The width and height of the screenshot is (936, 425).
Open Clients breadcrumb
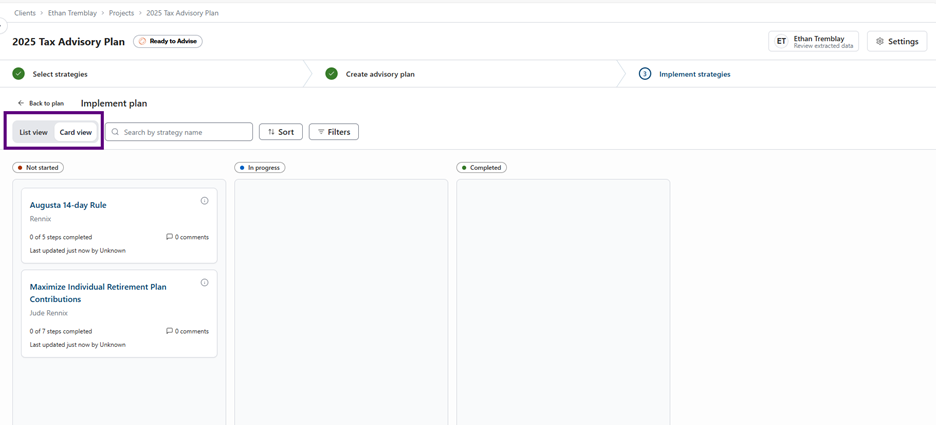tap(24, 13)
